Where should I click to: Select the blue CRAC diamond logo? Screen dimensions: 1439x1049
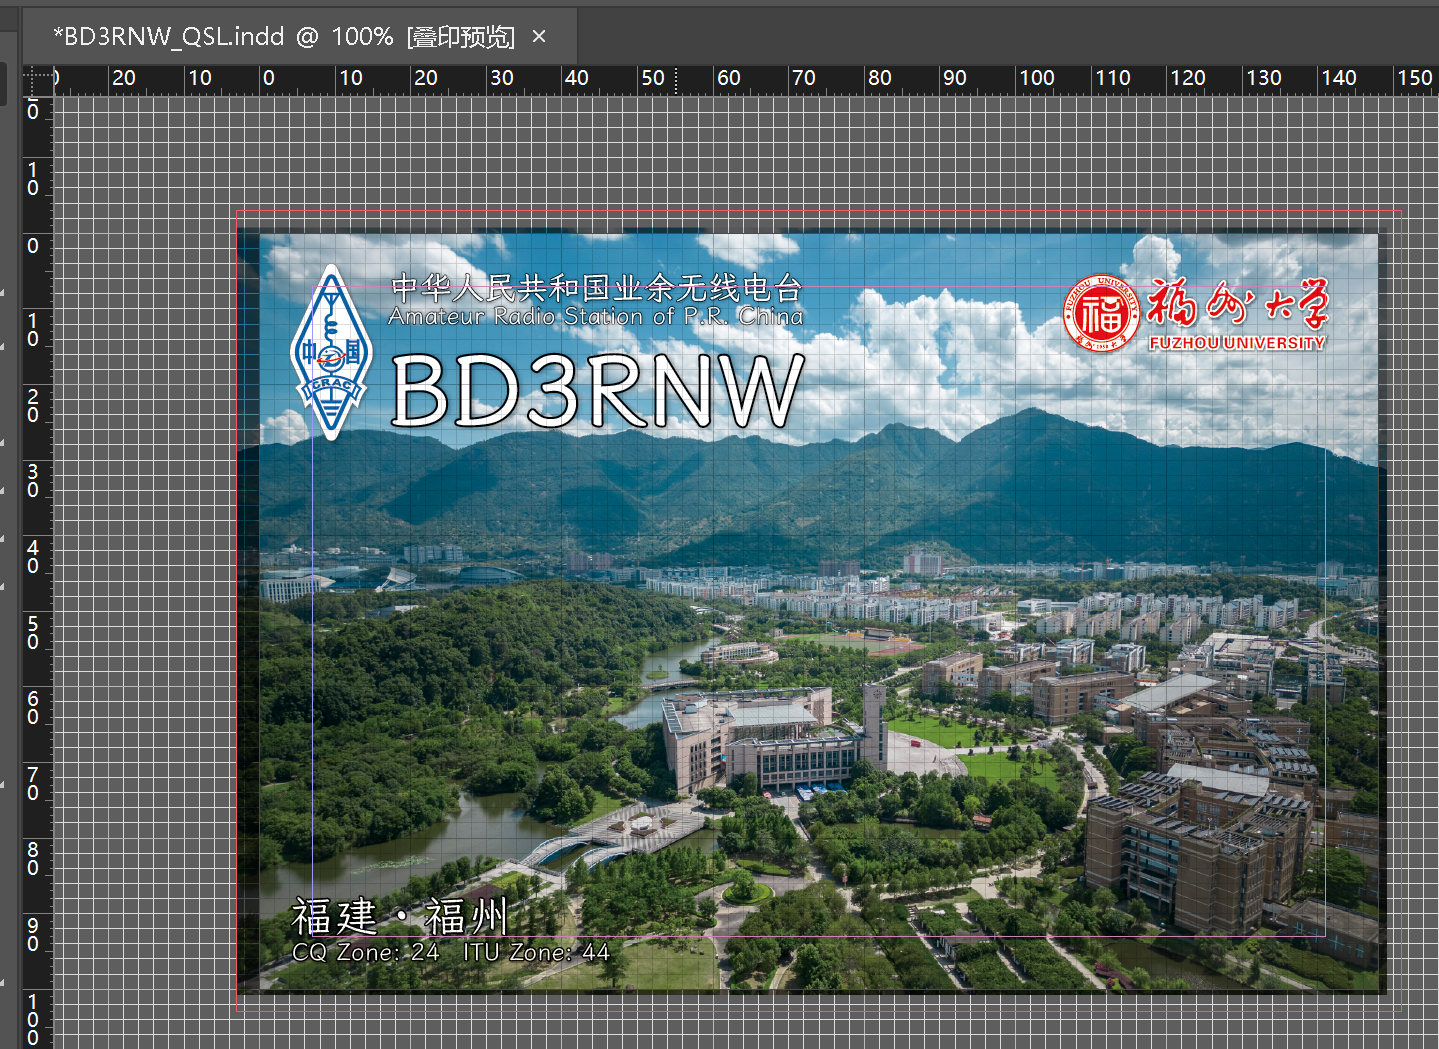[x=331, y=352]
